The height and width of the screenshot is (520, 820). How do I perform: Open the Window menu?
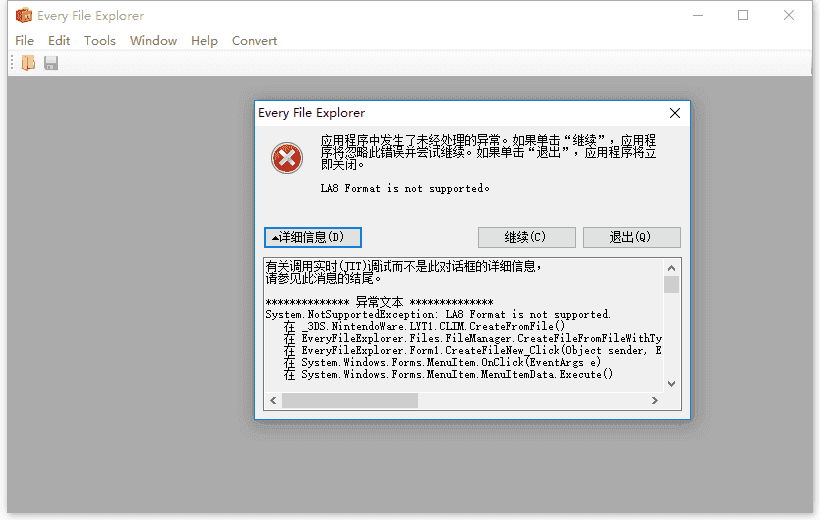(x=153, y=41)
